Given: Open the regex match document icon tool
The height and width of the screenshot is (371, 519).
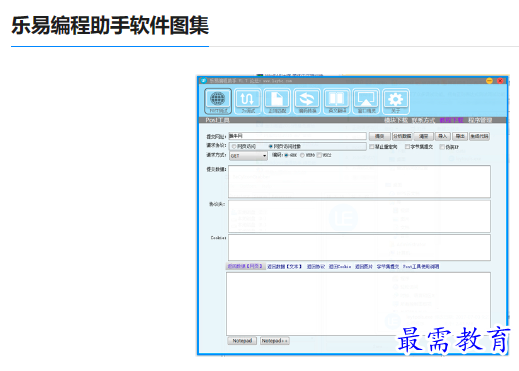Looking at the screenshot, I should pos(277,101).
